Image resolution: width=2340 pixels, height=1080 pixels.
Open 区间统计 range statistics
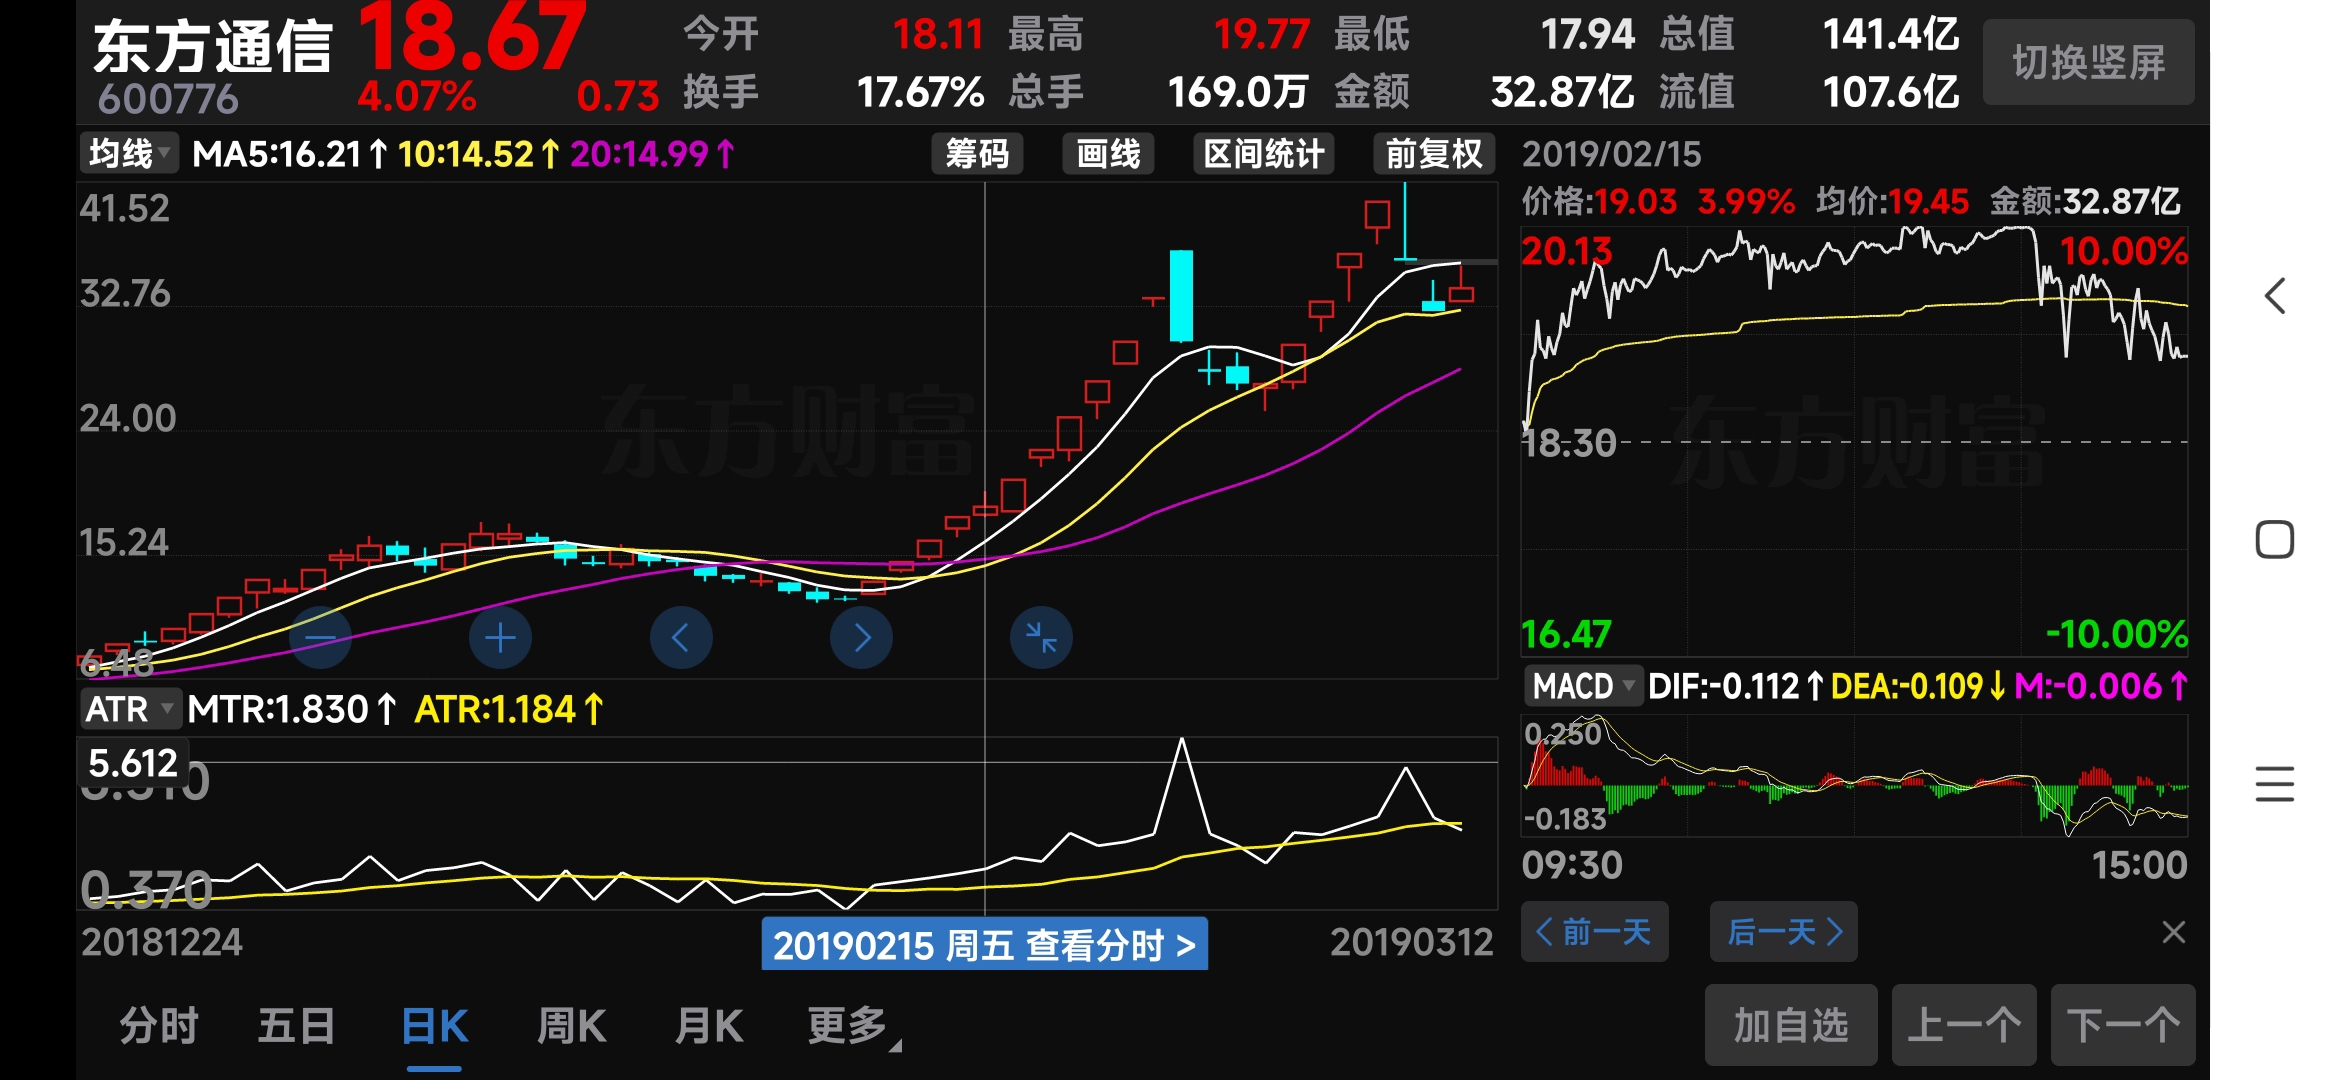pyautogui.click(x=1264, y=154)
